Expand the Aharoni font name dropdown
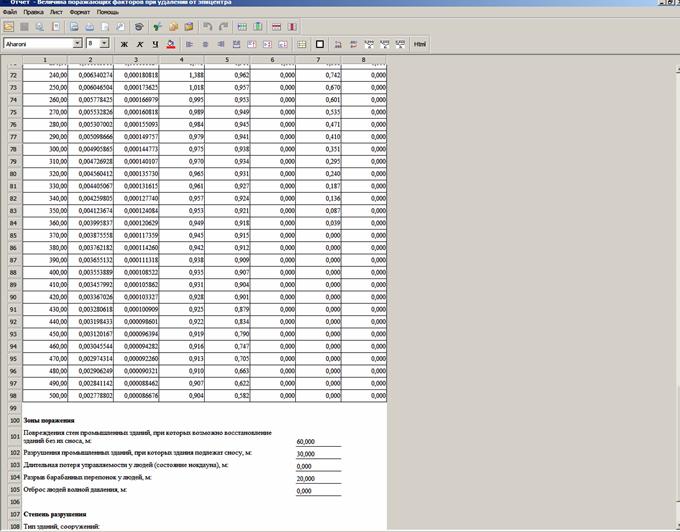The image size is (680, 532). tap(77, 44)
